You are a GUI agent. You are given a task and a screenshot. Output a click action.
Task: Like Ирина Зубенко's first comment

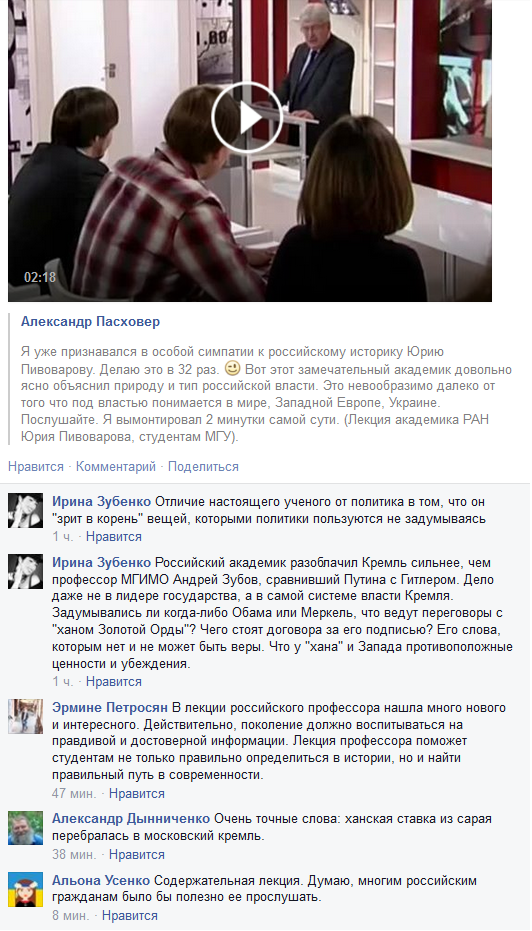[x=114, y=537]
